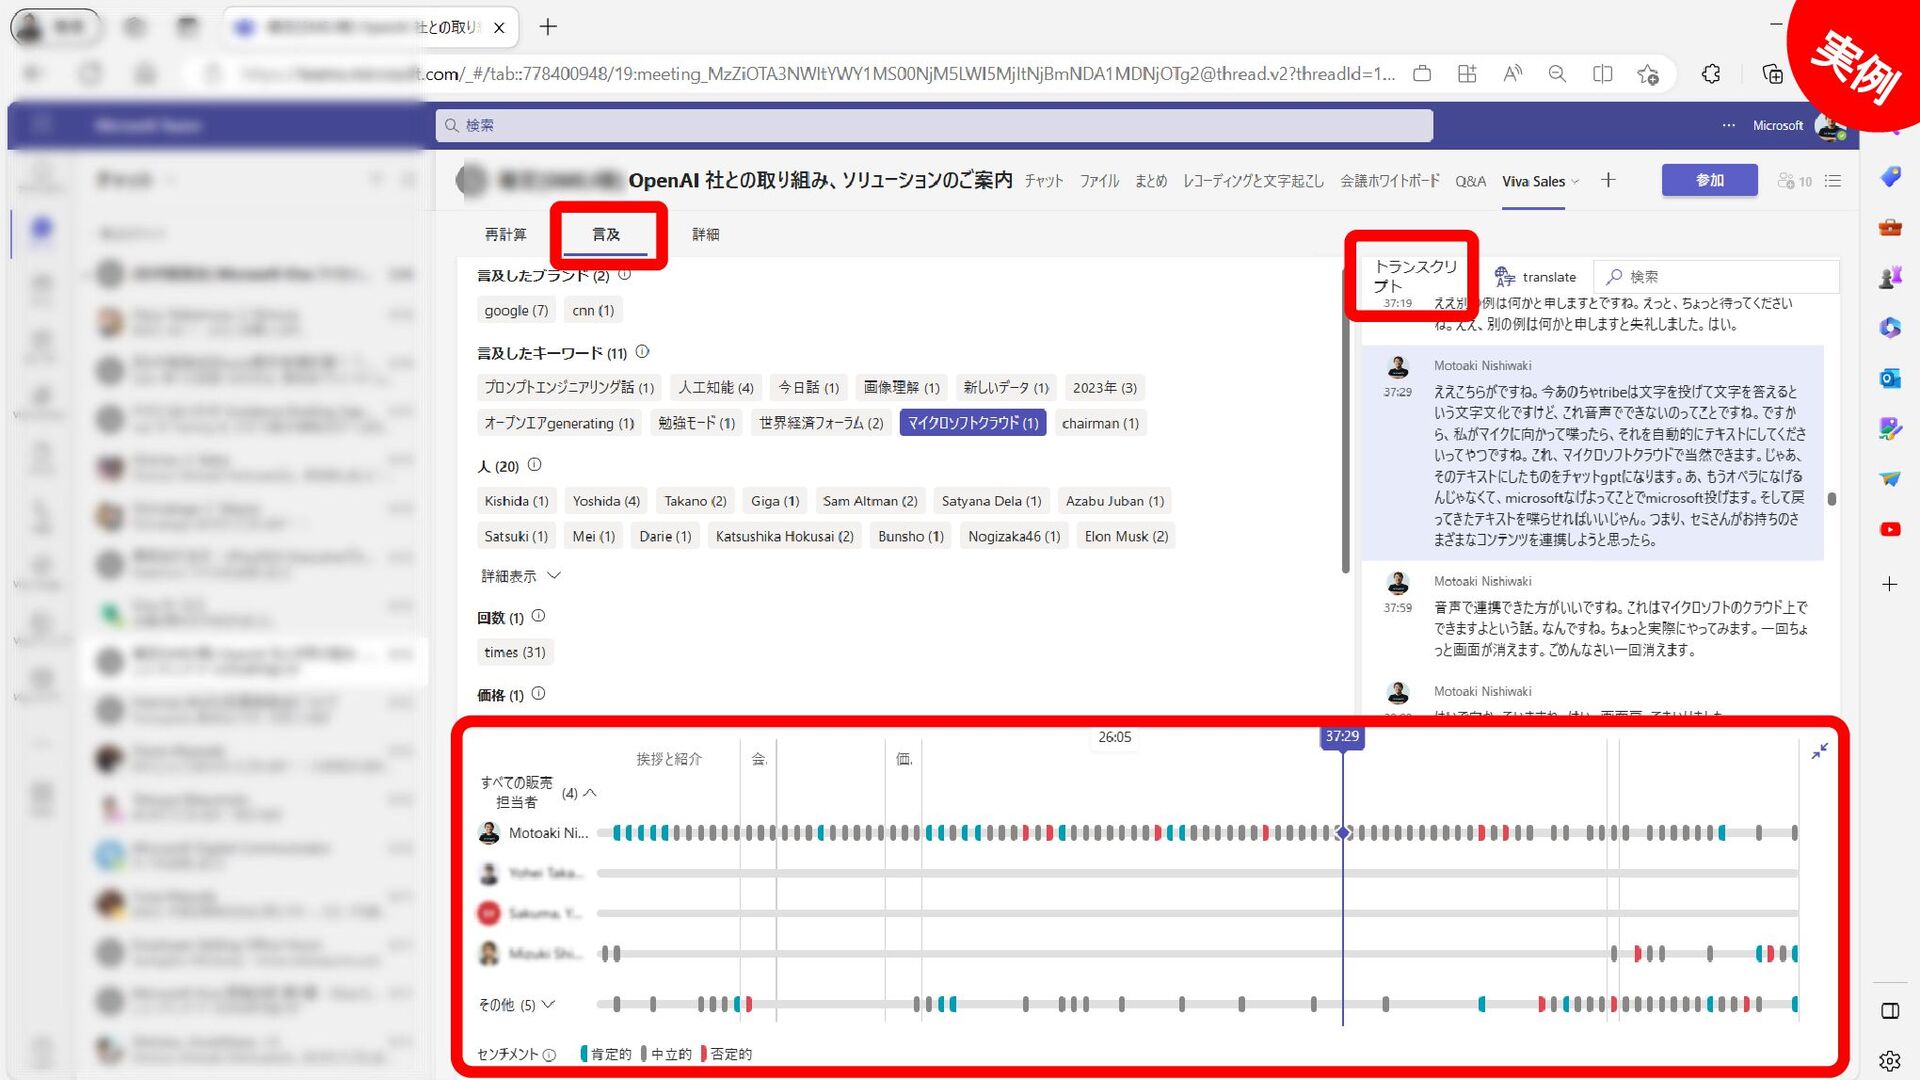Switch to the 詳細 tab
The width and height of the screenshot is (1920, 1080).
(705, 234)
